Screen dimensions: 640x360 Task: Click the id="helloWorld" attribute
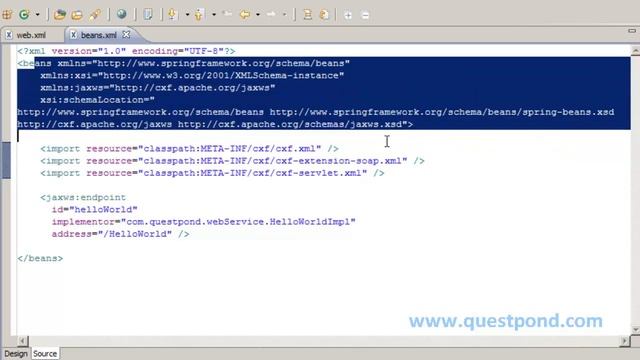click(94, 210)
